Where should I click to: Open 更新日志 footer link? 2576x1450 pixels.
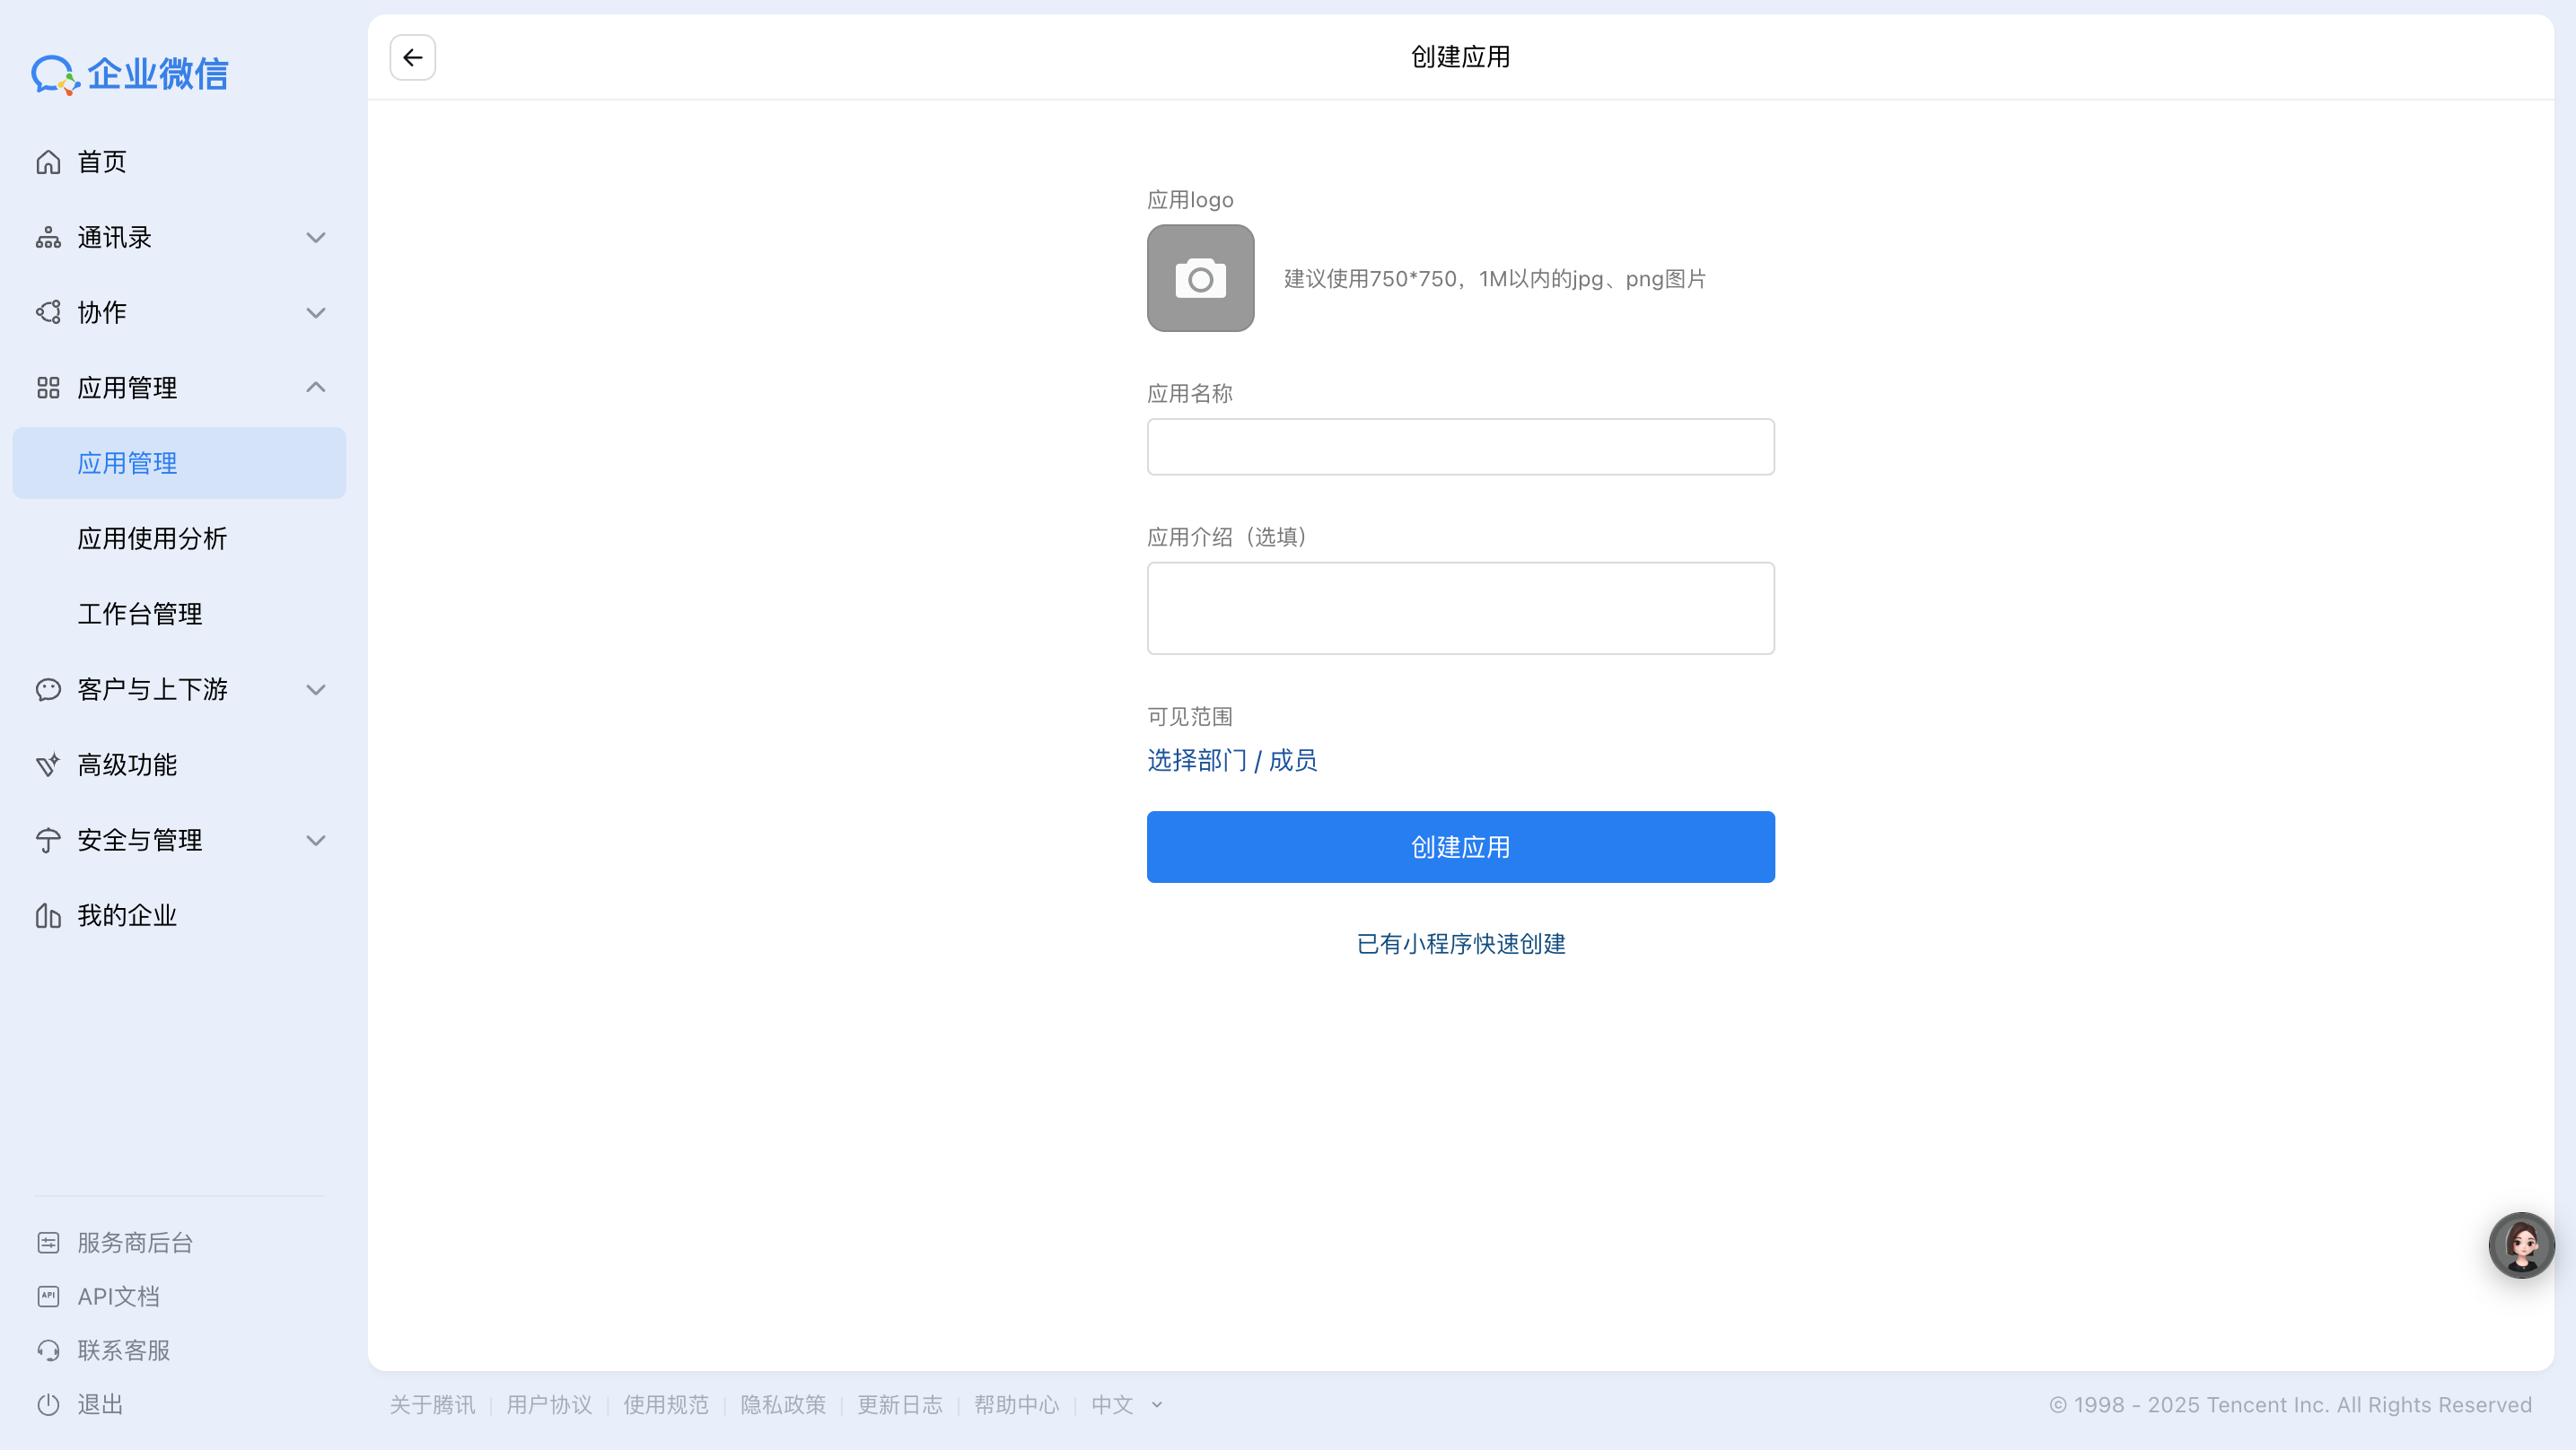900,1405
